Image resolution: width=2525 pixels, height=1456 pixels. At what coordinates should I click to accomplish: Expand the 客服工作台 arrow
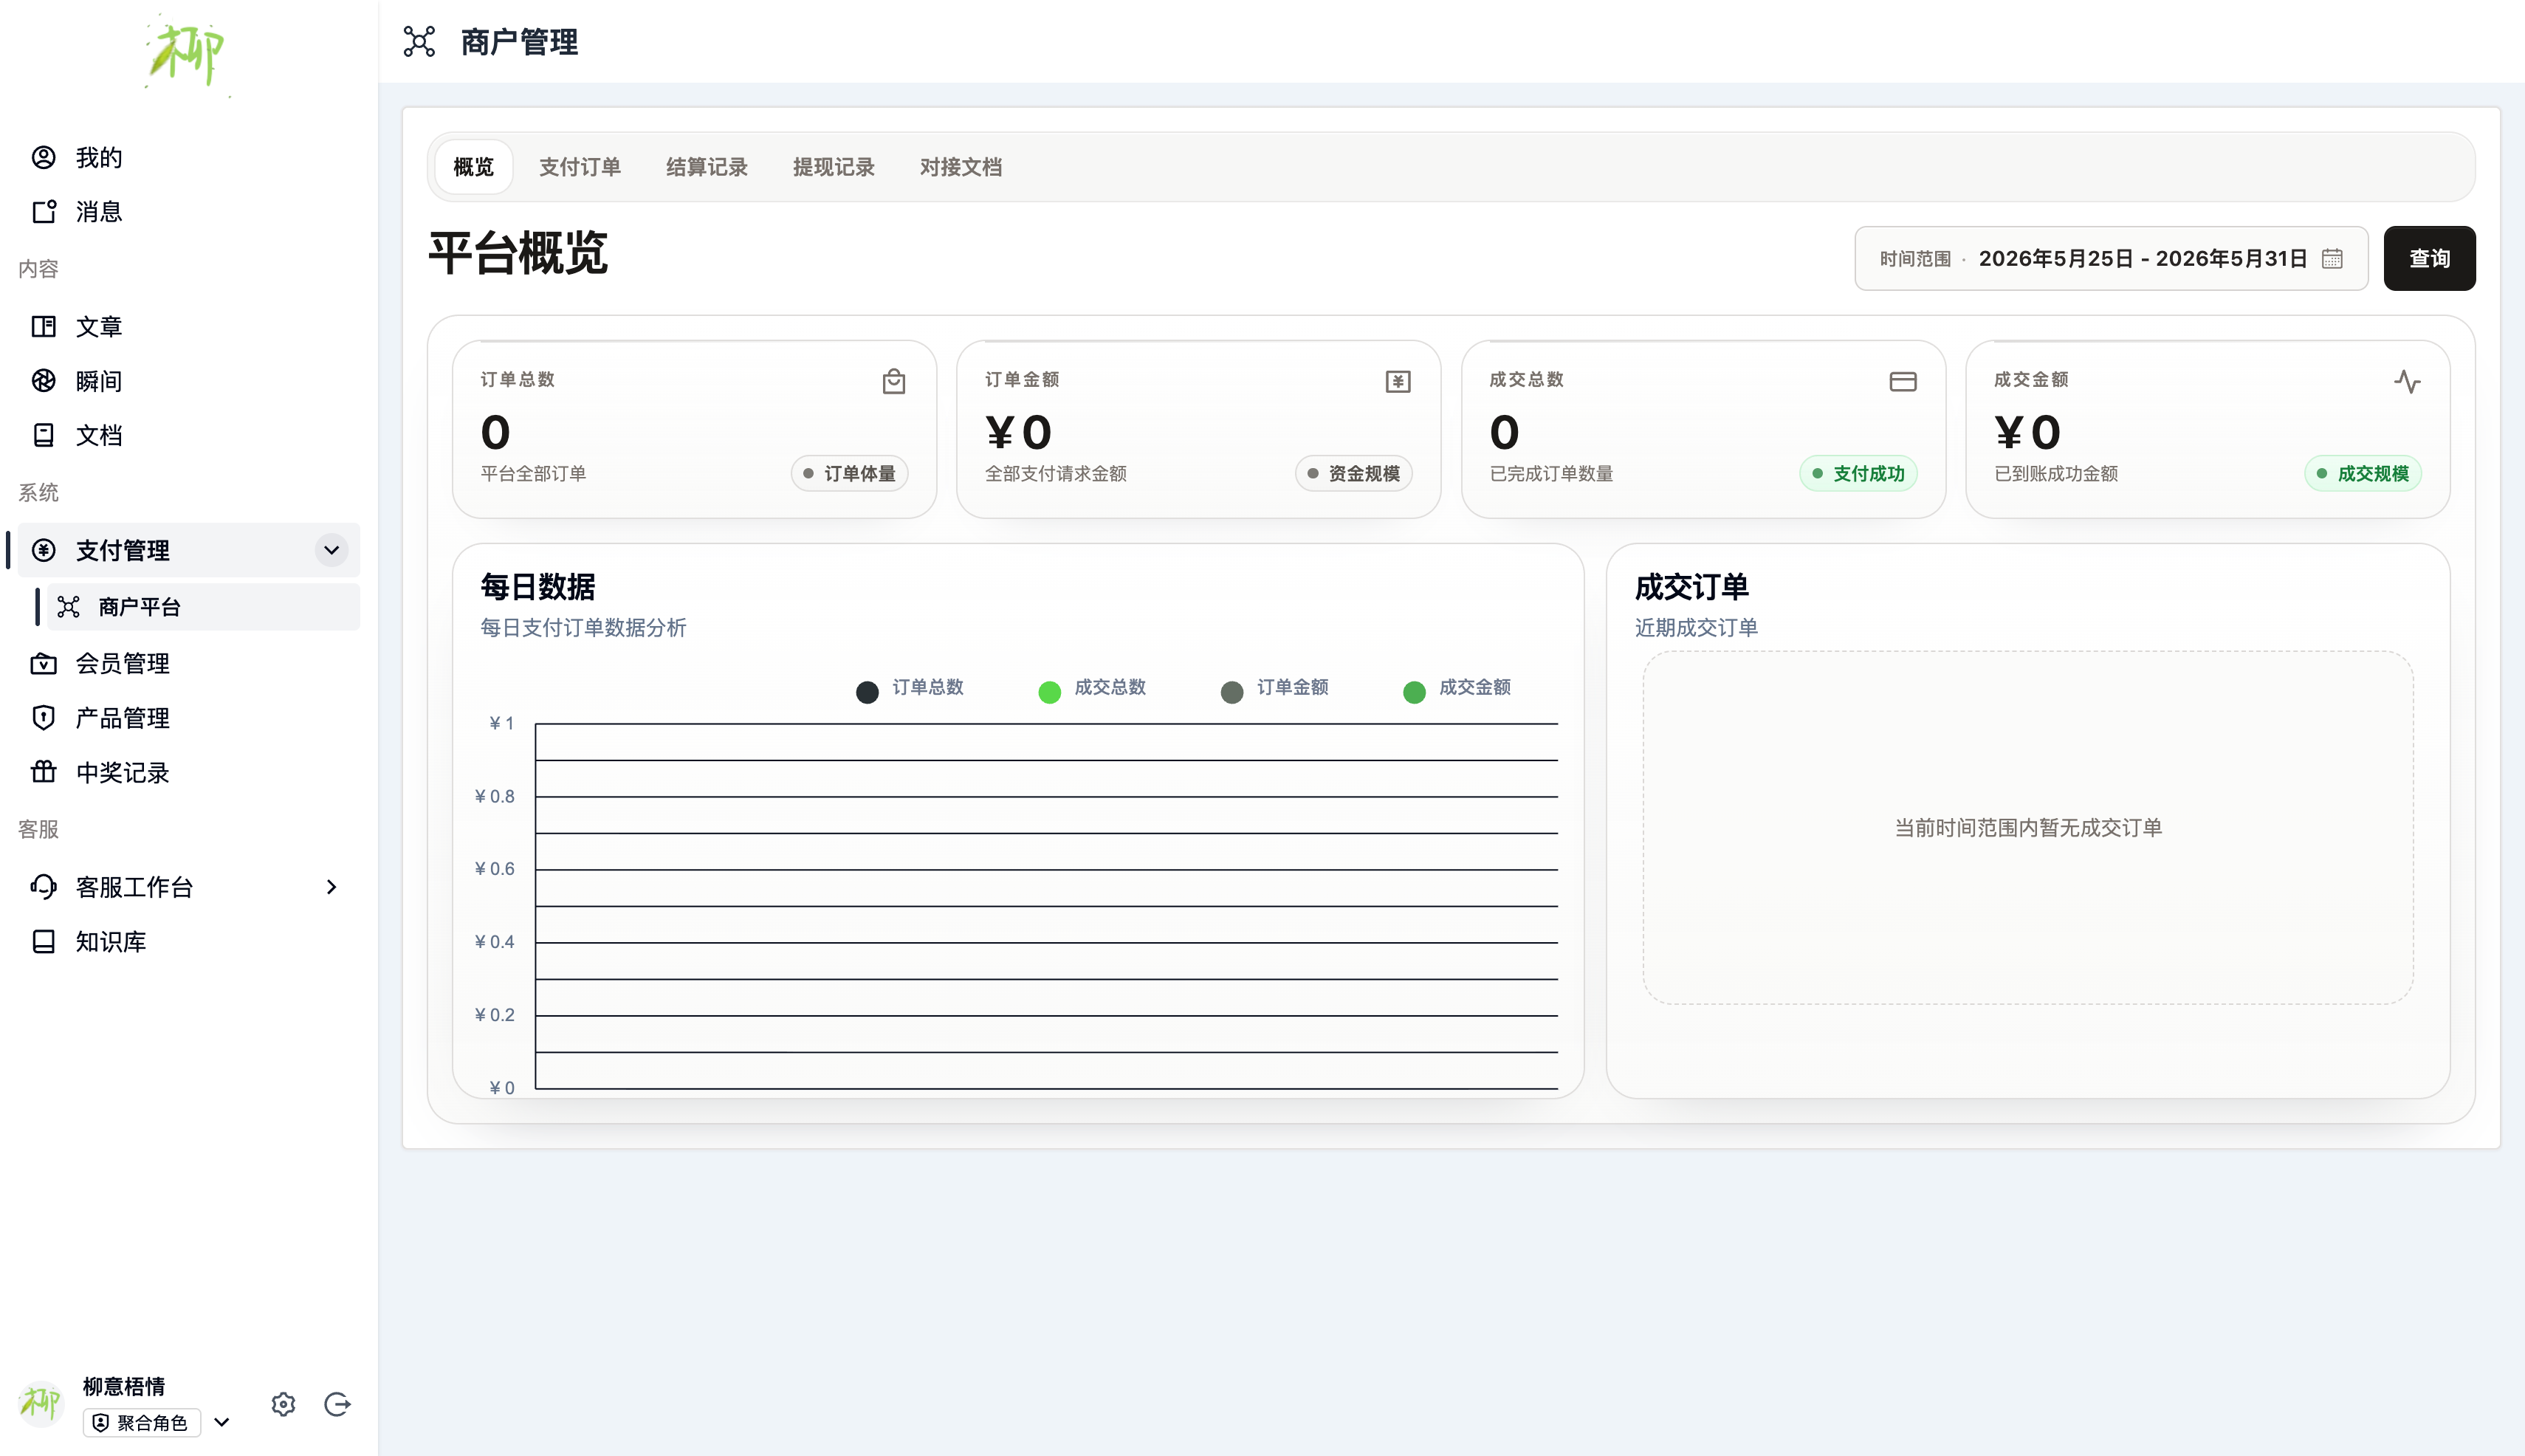click(331, 887)
